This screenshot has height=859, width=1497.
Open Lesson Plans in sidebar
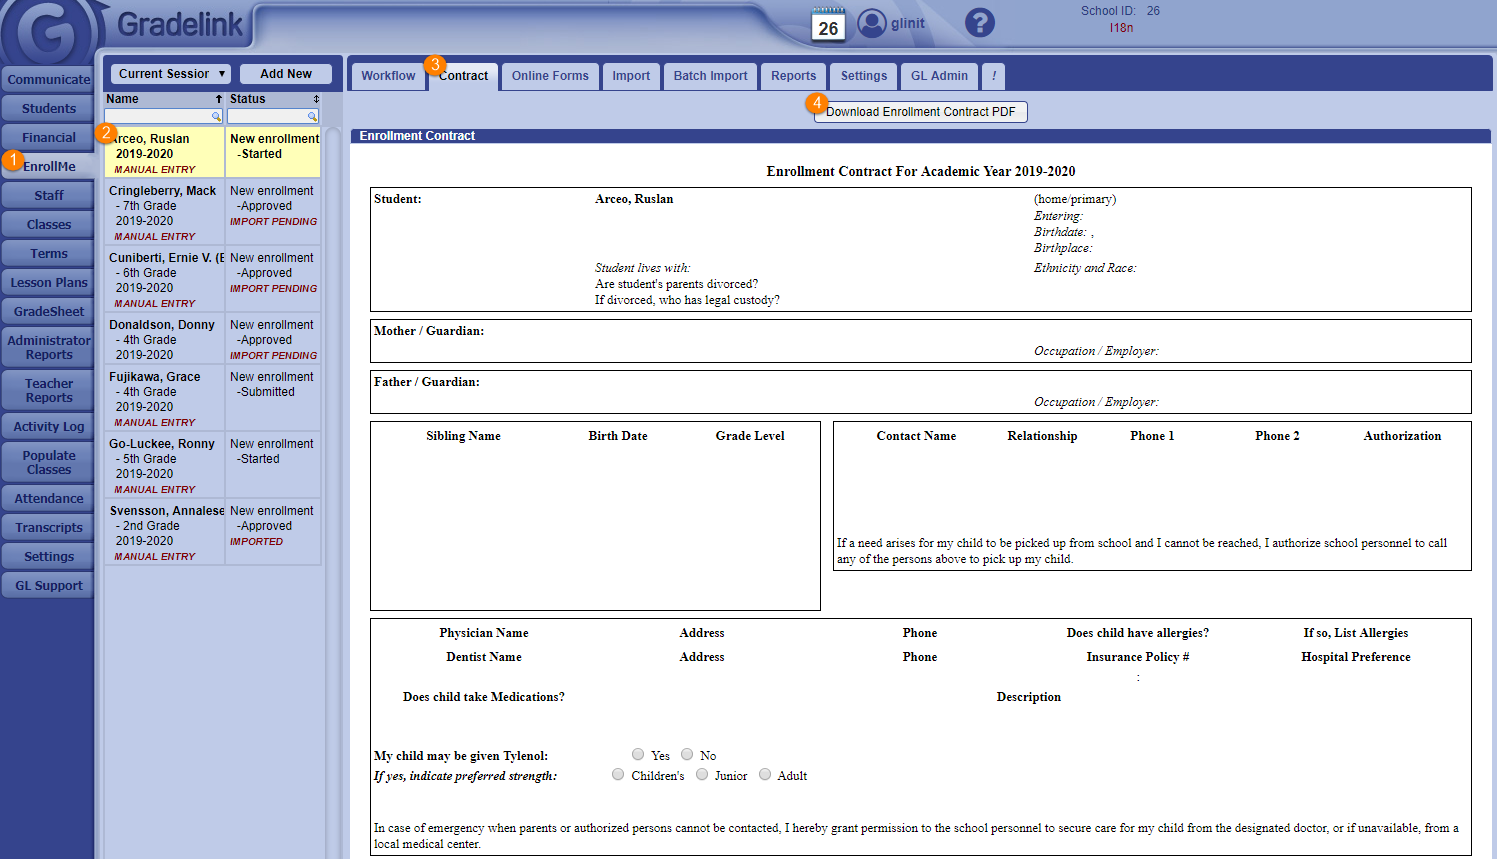[48, 283]
